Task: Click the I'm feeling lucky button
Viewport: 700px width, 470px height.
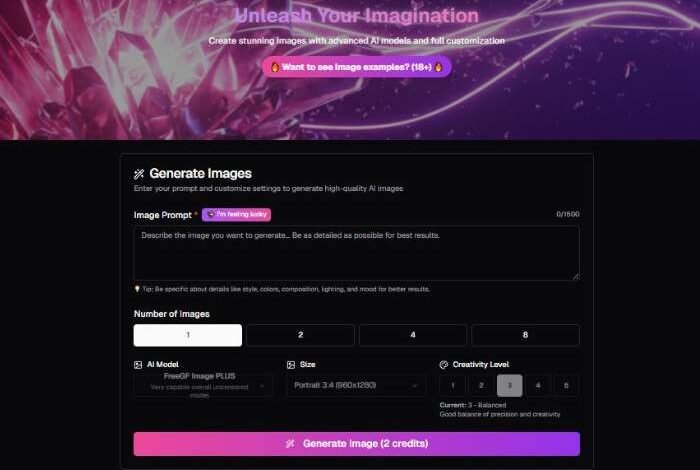Action: (x=237, y=215)
